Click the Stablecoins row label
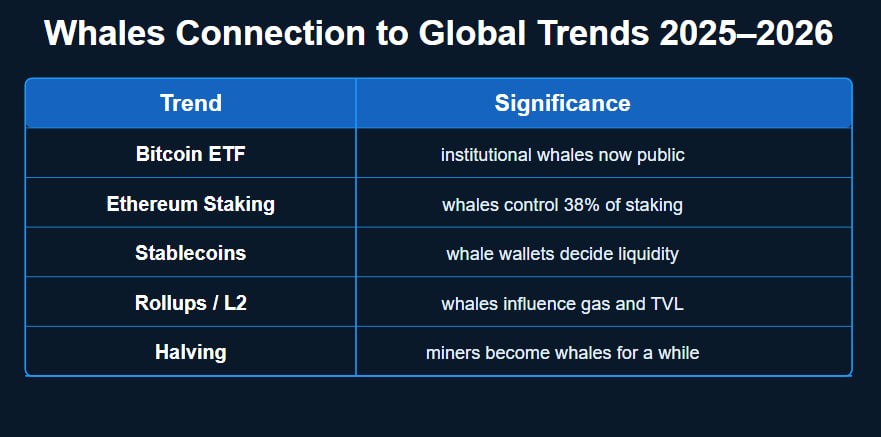Screen dimensions: 881x437 (190, 253)
